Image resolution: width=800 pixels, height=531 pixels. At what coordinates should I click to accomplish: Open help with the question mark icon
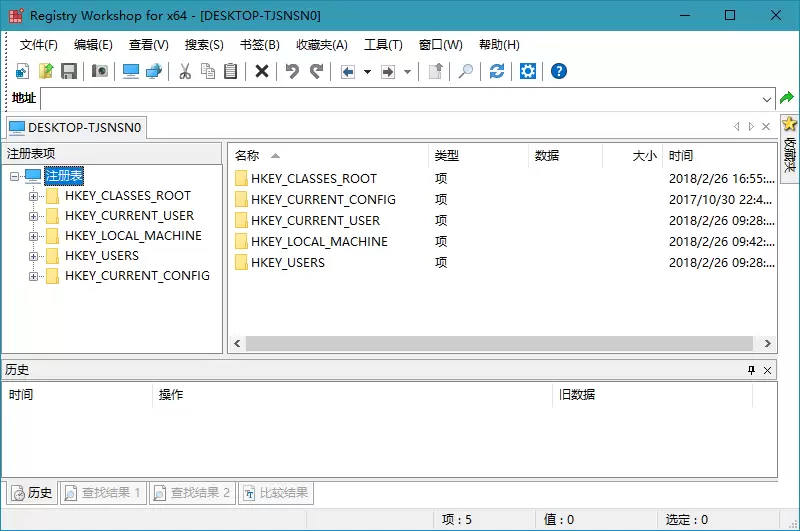click(x=559, y=71)
